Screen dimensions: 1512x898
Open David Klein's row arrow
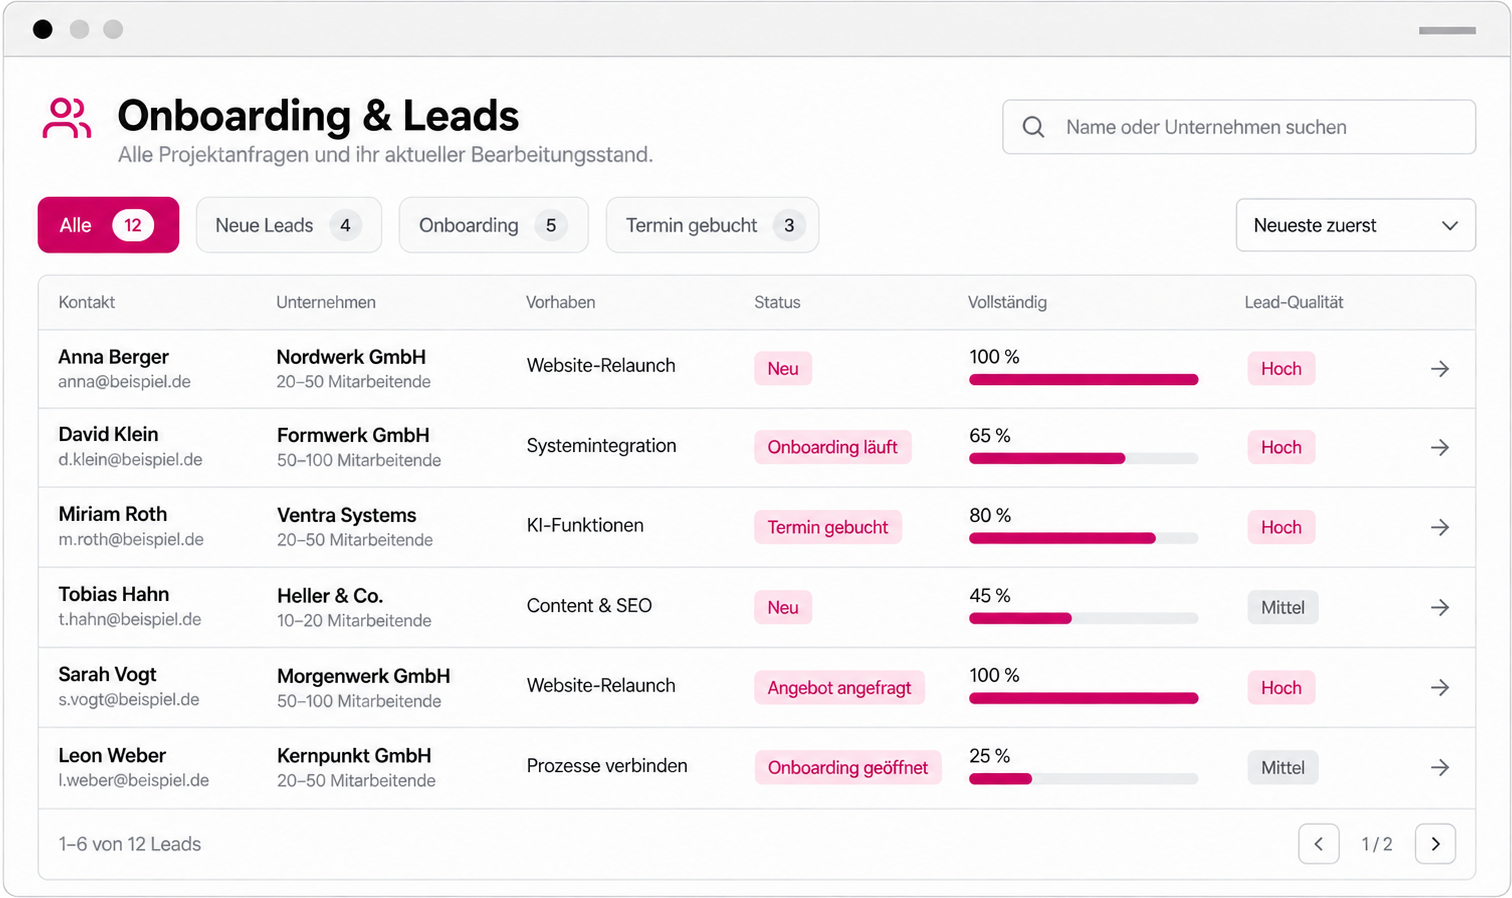1440,448
